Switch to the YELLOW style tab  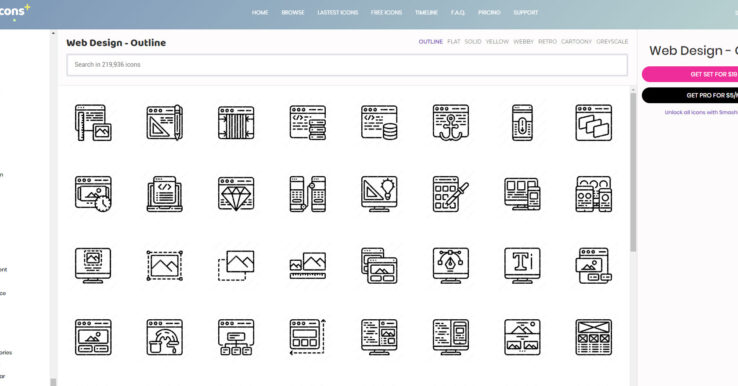497,42
